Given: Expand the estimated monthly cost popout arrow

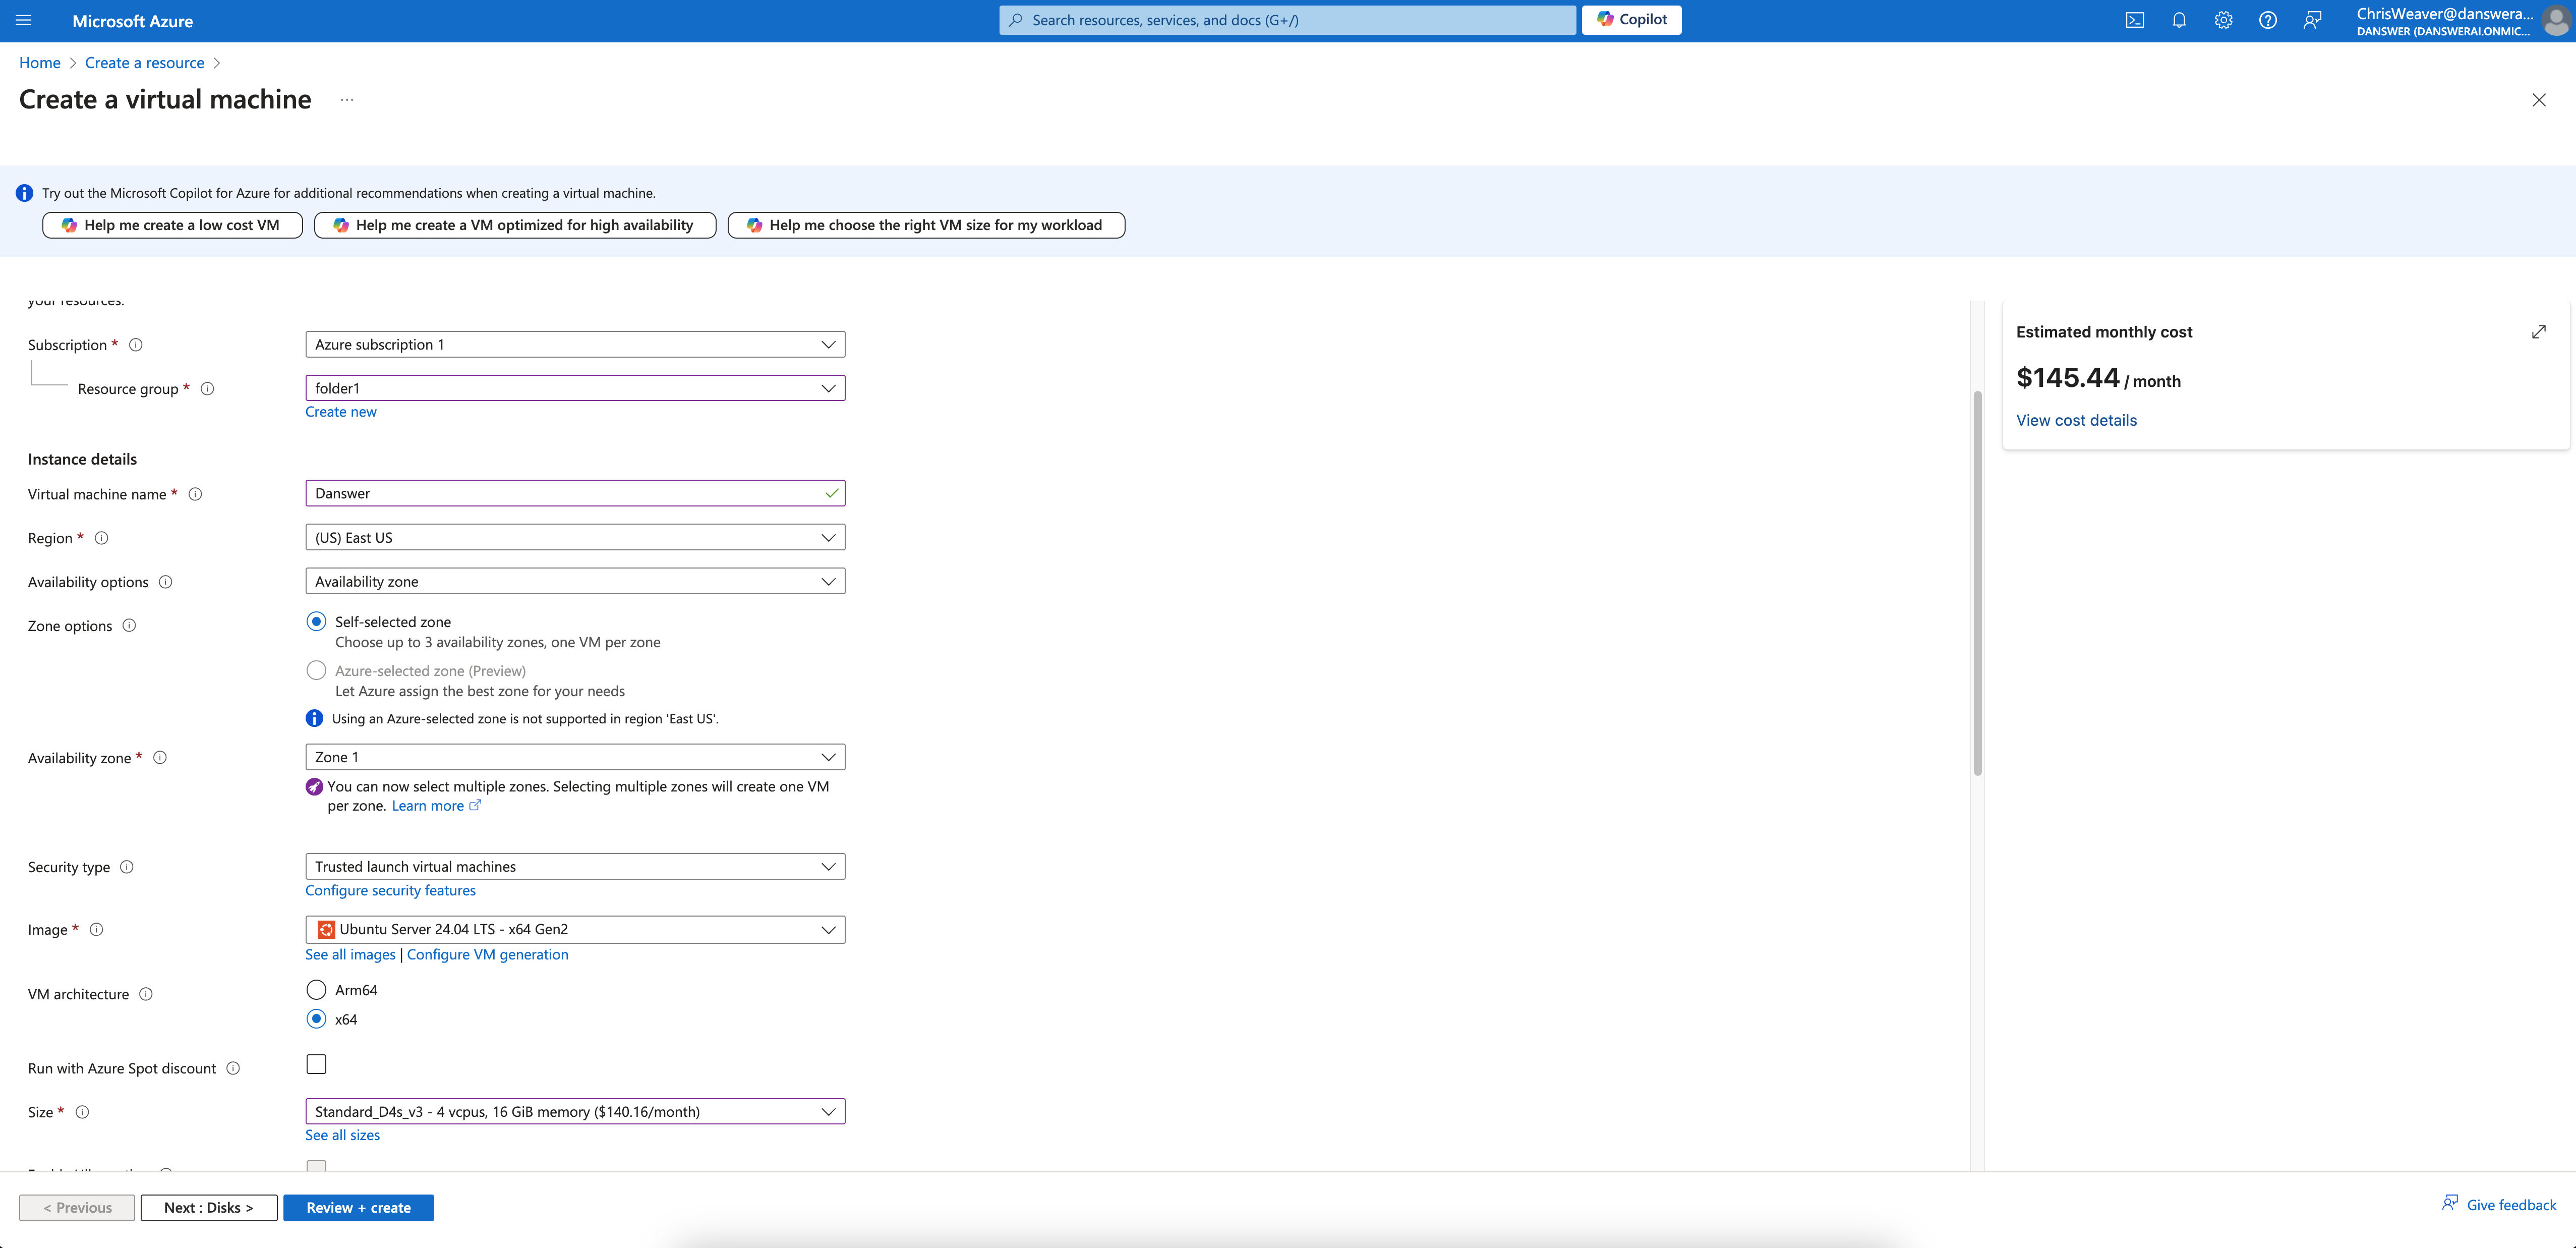Looking at the screenshot, I should 2539,331.
